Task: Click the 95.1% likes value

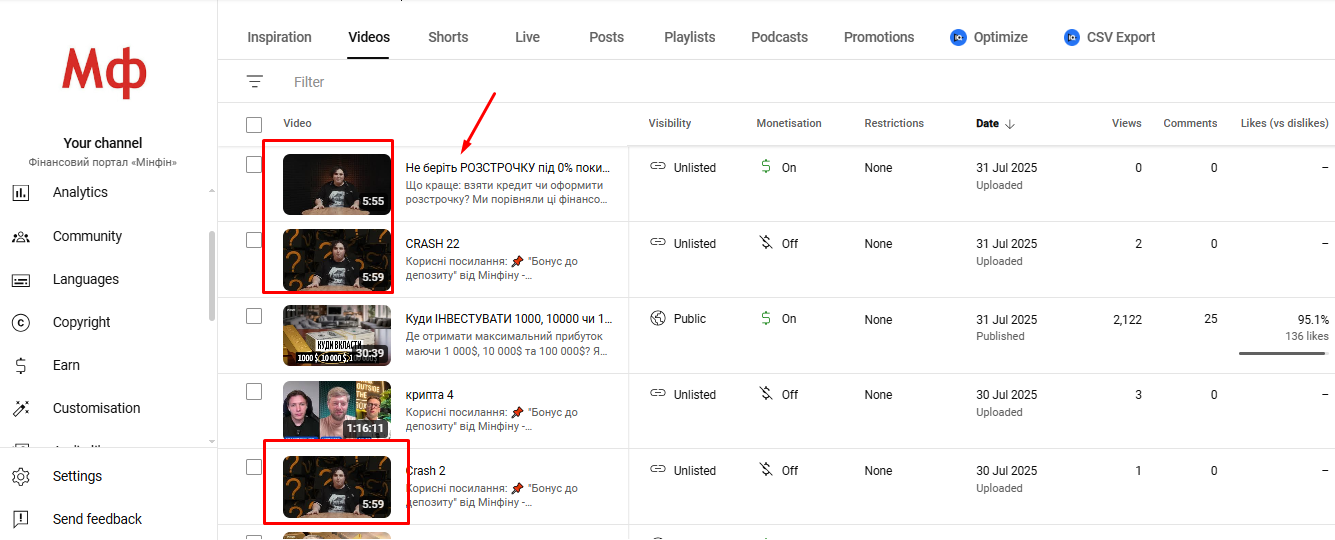Action: point(1313,320)
